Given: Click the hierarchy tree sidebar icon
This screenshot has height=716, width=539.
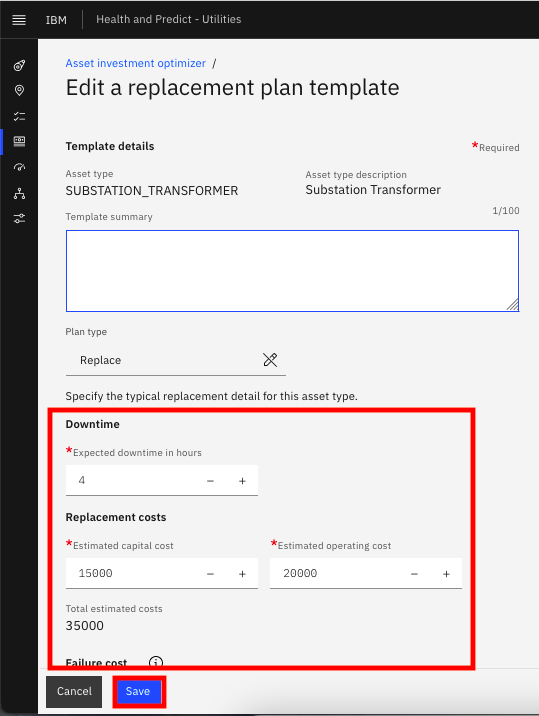Looking at the screenshot, I should pos(19,194).
